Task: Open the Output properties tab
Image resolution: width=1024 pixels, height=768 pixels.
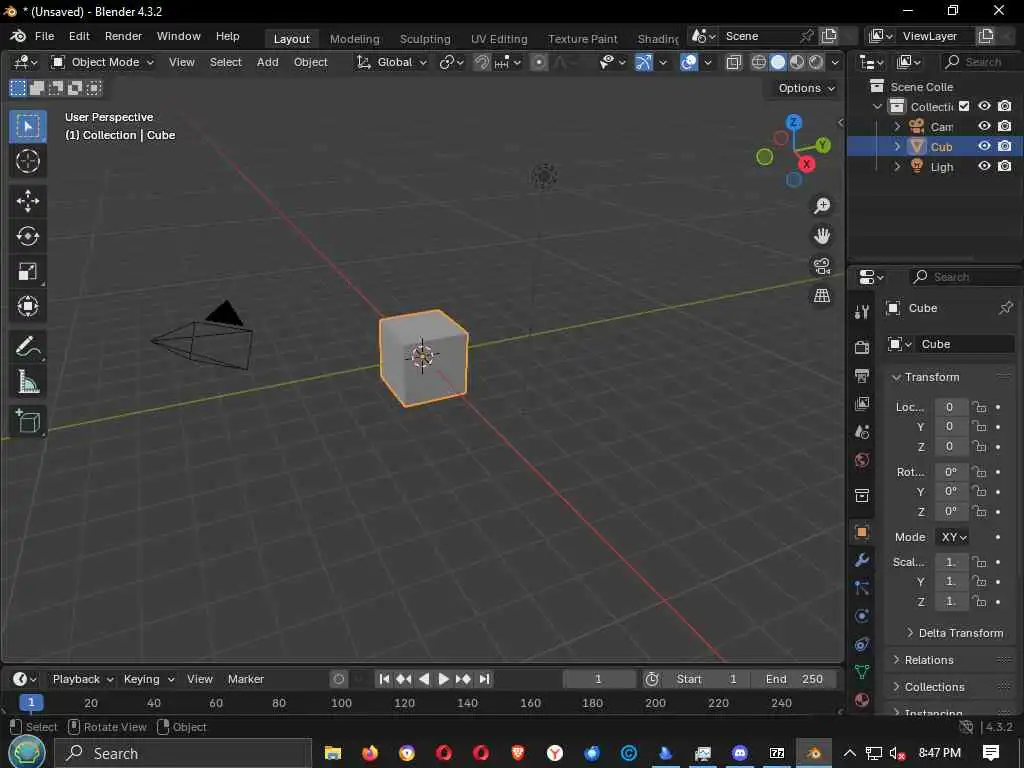Action: coord(861,376)
